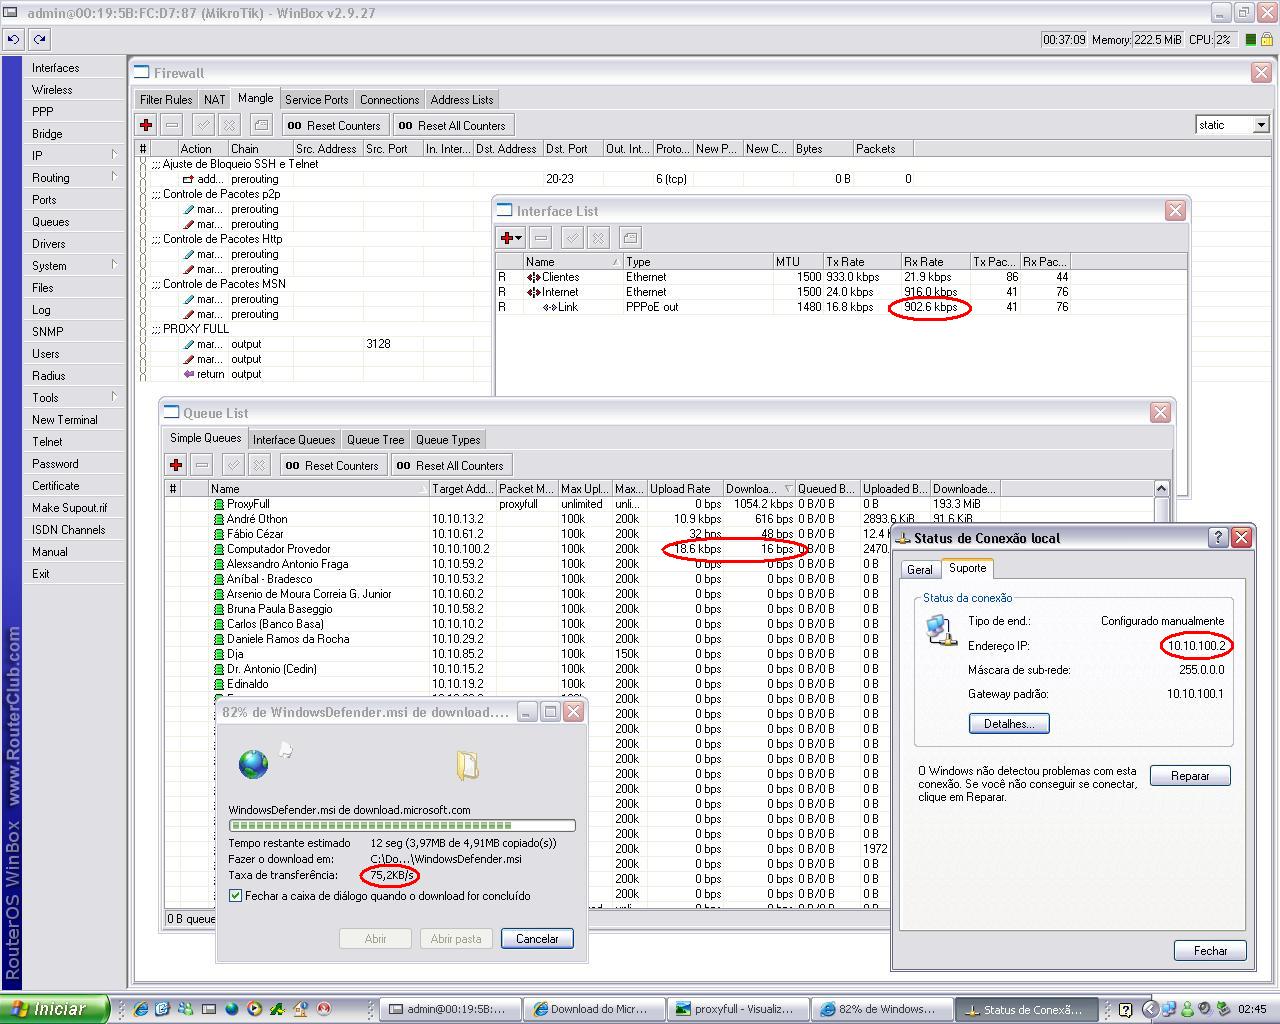This screenshot has width=1280, height=1024.
Task: Click the comment icon in Interface List toolbar
Action: [630, 238]
